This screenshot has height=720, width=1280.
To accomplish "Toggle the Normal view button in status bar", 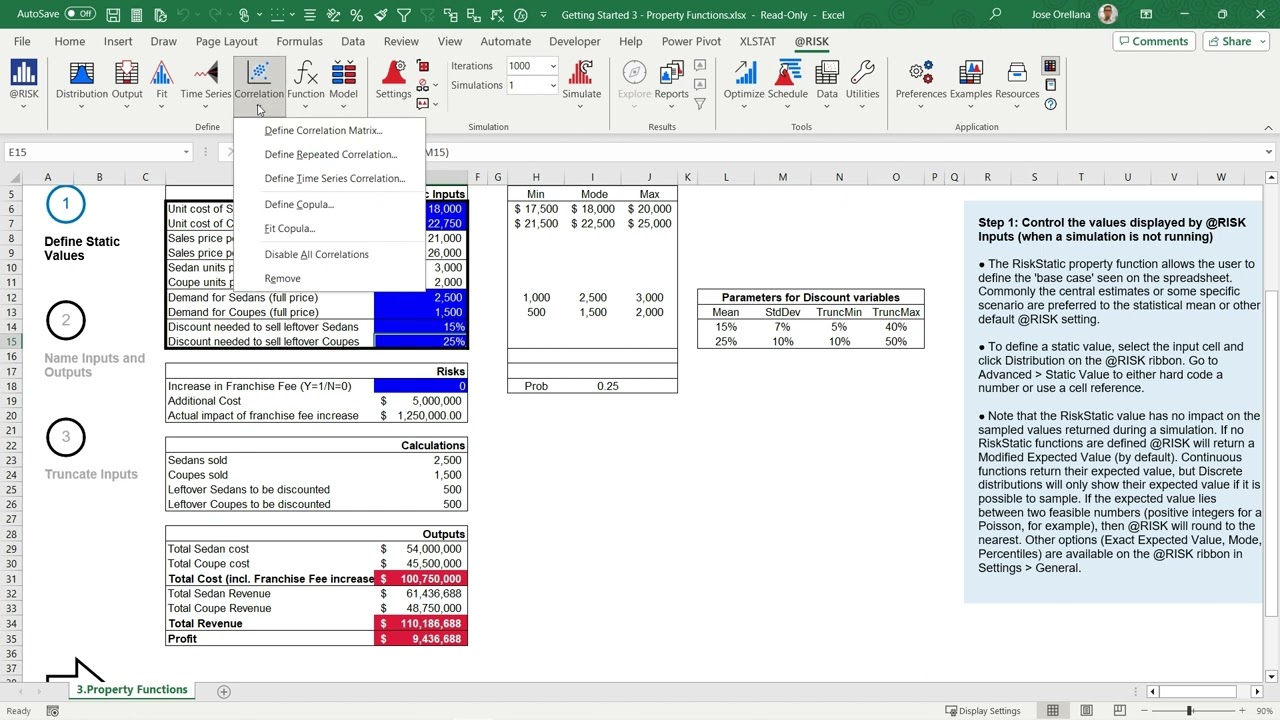I will tap(1052, 711).
